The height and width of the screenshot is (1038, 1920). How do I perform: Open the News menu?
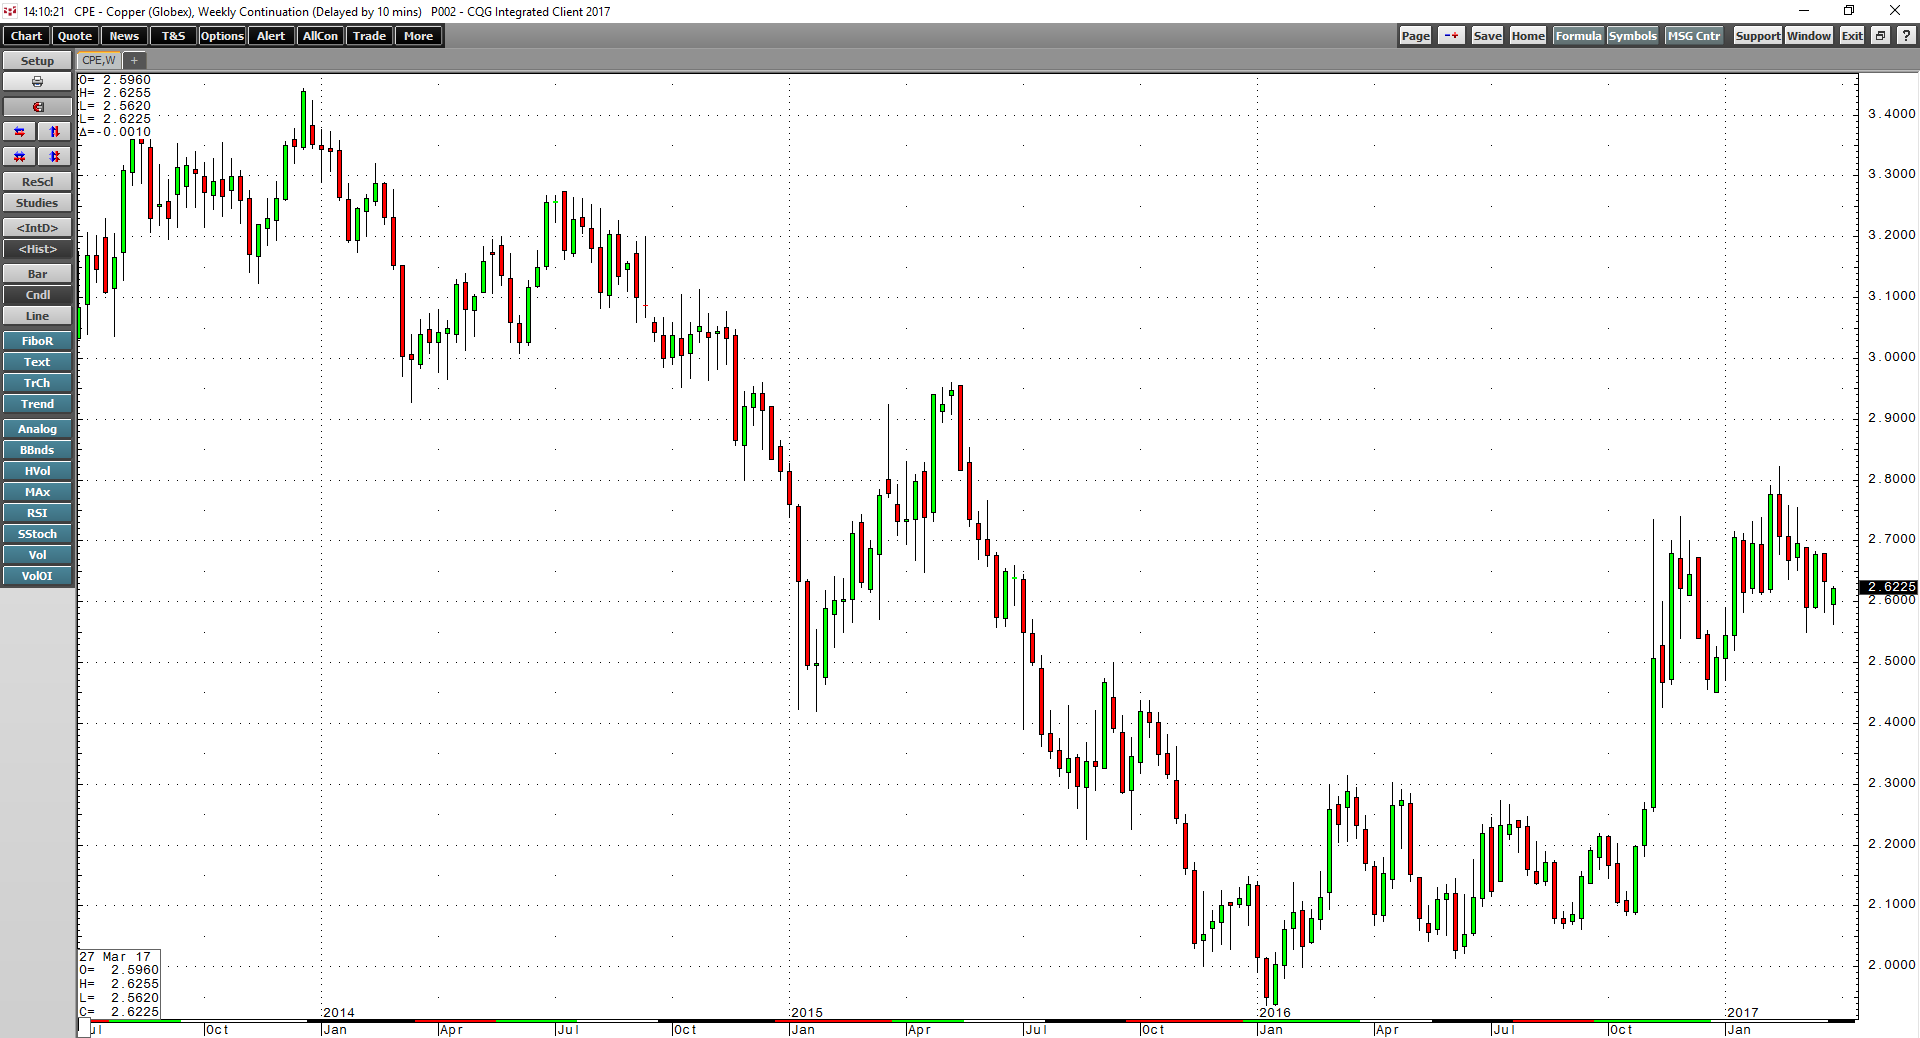coord(124,36)
